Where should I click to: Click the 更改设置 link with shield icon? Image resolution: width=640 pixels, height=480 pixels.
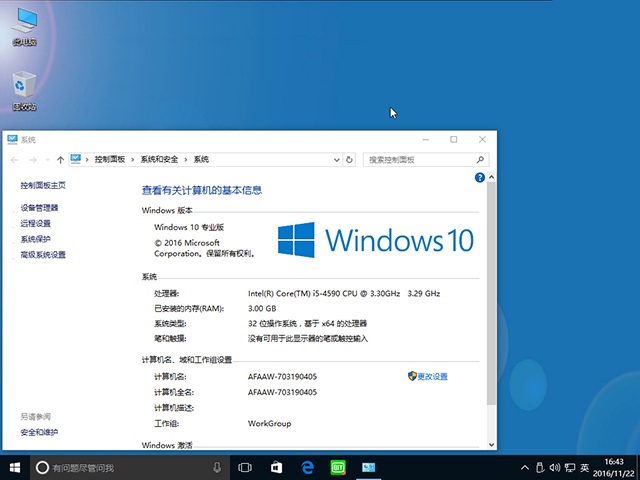click(432, 376)
